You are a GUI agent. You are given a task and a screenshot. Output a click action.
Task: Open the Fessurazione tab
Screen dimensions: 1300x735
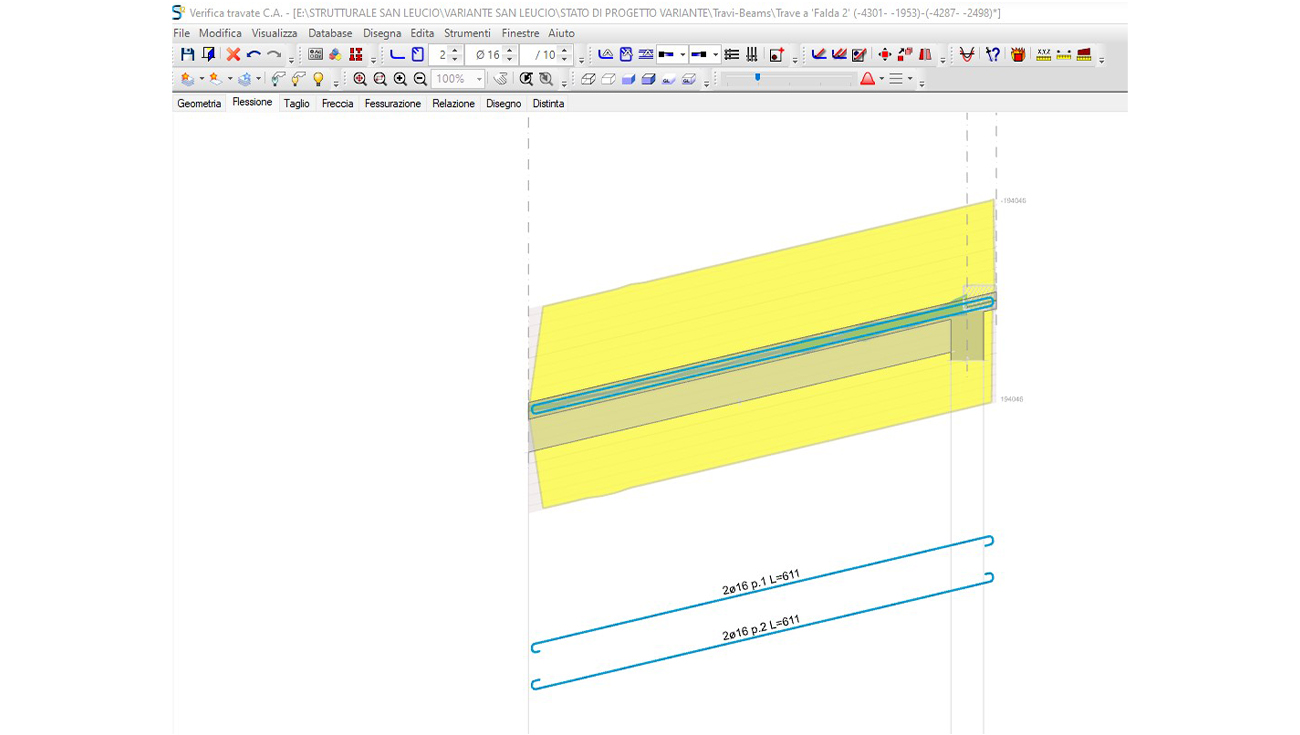click(x=392, y=103)
